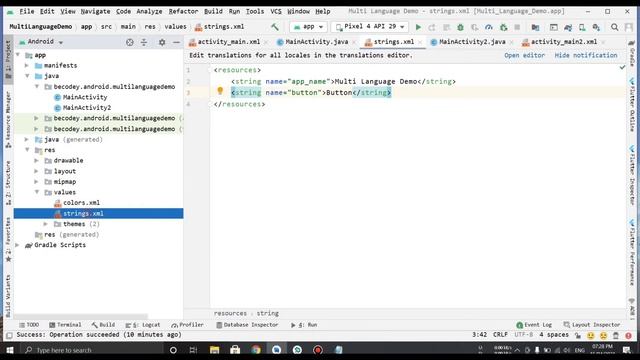Open the Build menu
The image size is (640, 360).
click(x=213, y=11)
